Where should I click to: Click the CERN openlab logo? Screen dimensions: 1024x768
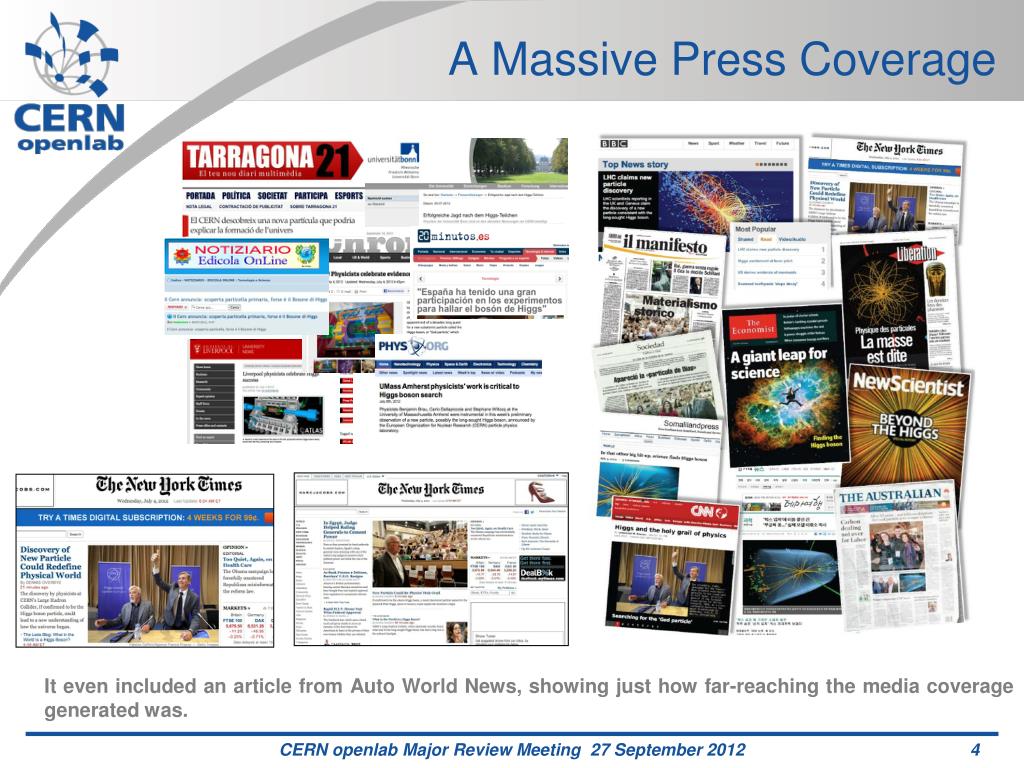tap(69, 83)
